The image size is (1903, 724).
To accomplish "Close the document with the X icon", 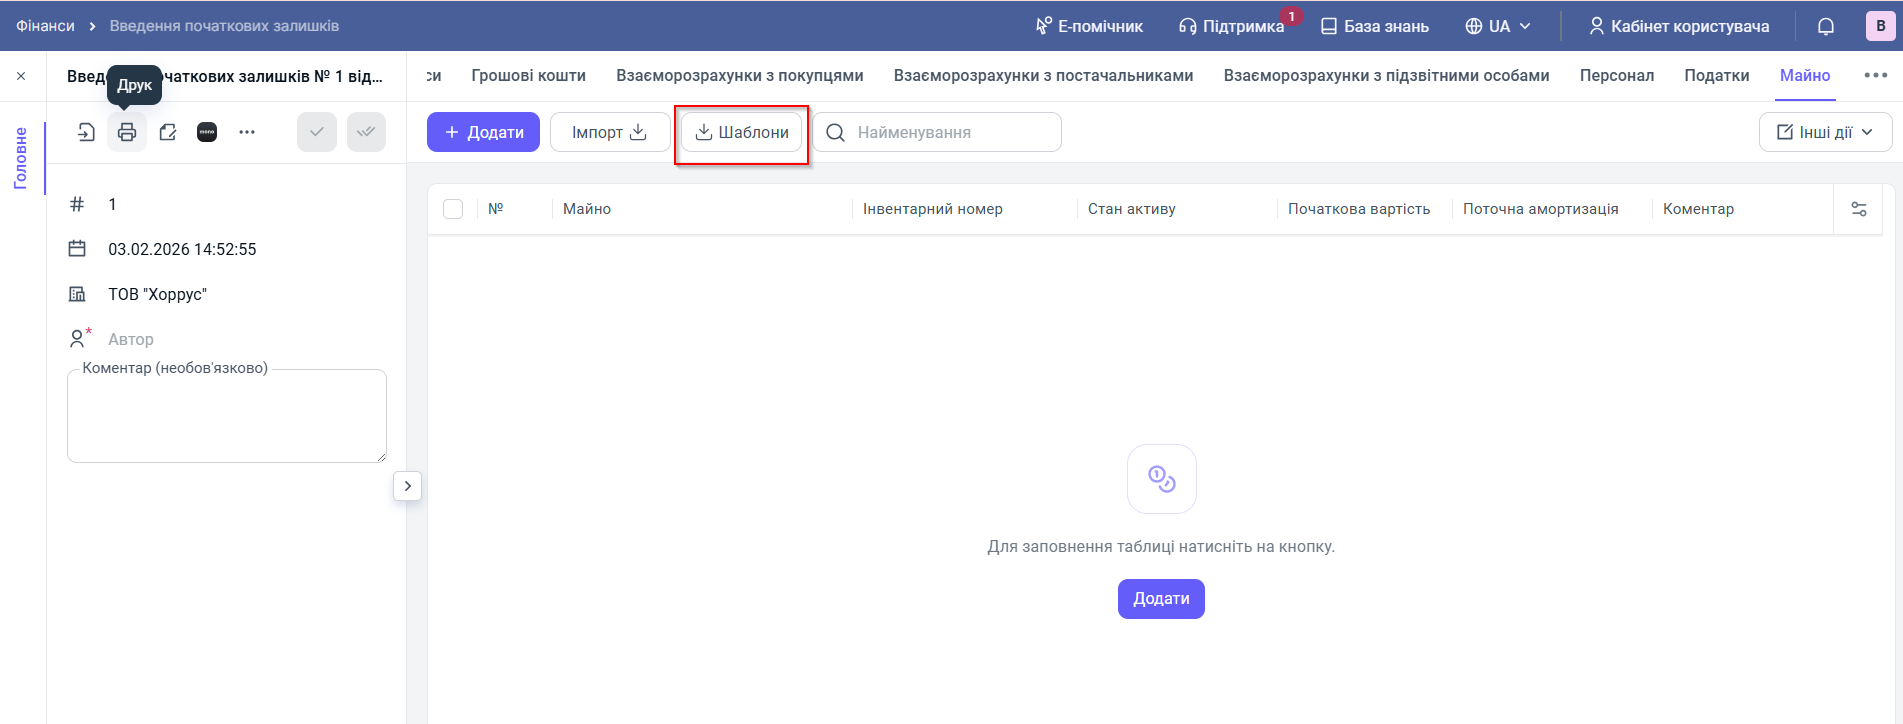I will [x=21, y=76].
